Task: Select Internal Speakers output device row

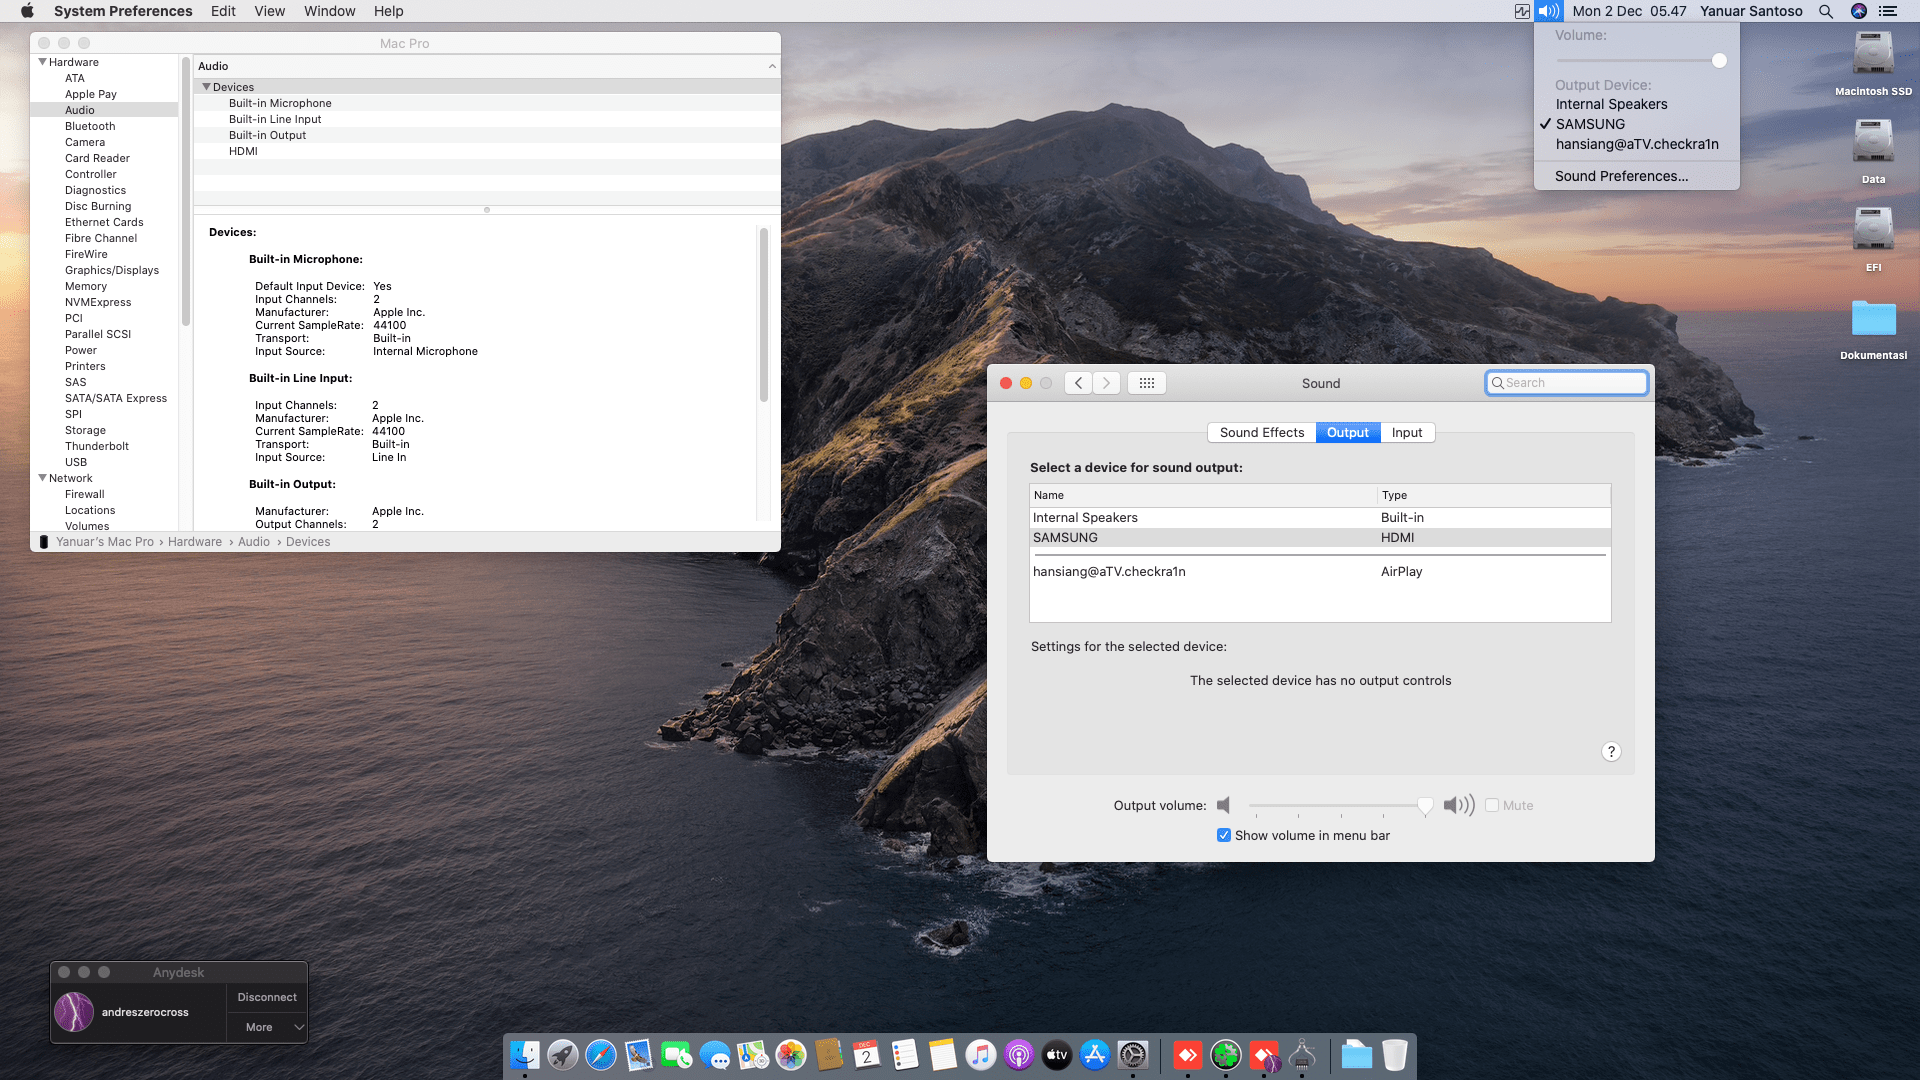Action: pyautogui.click(x=1320, y=518)
